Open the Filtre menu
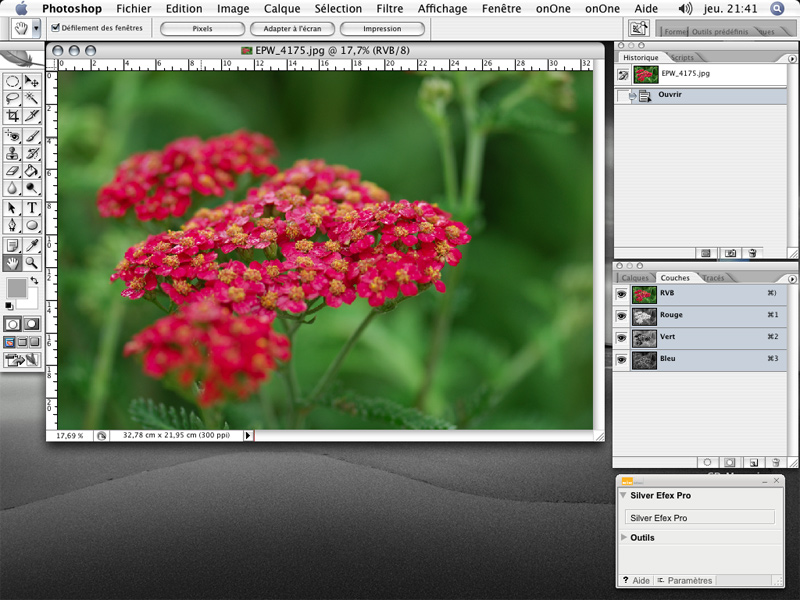The width and height of the screenshot is (800, 600). (x=390, y=9)
